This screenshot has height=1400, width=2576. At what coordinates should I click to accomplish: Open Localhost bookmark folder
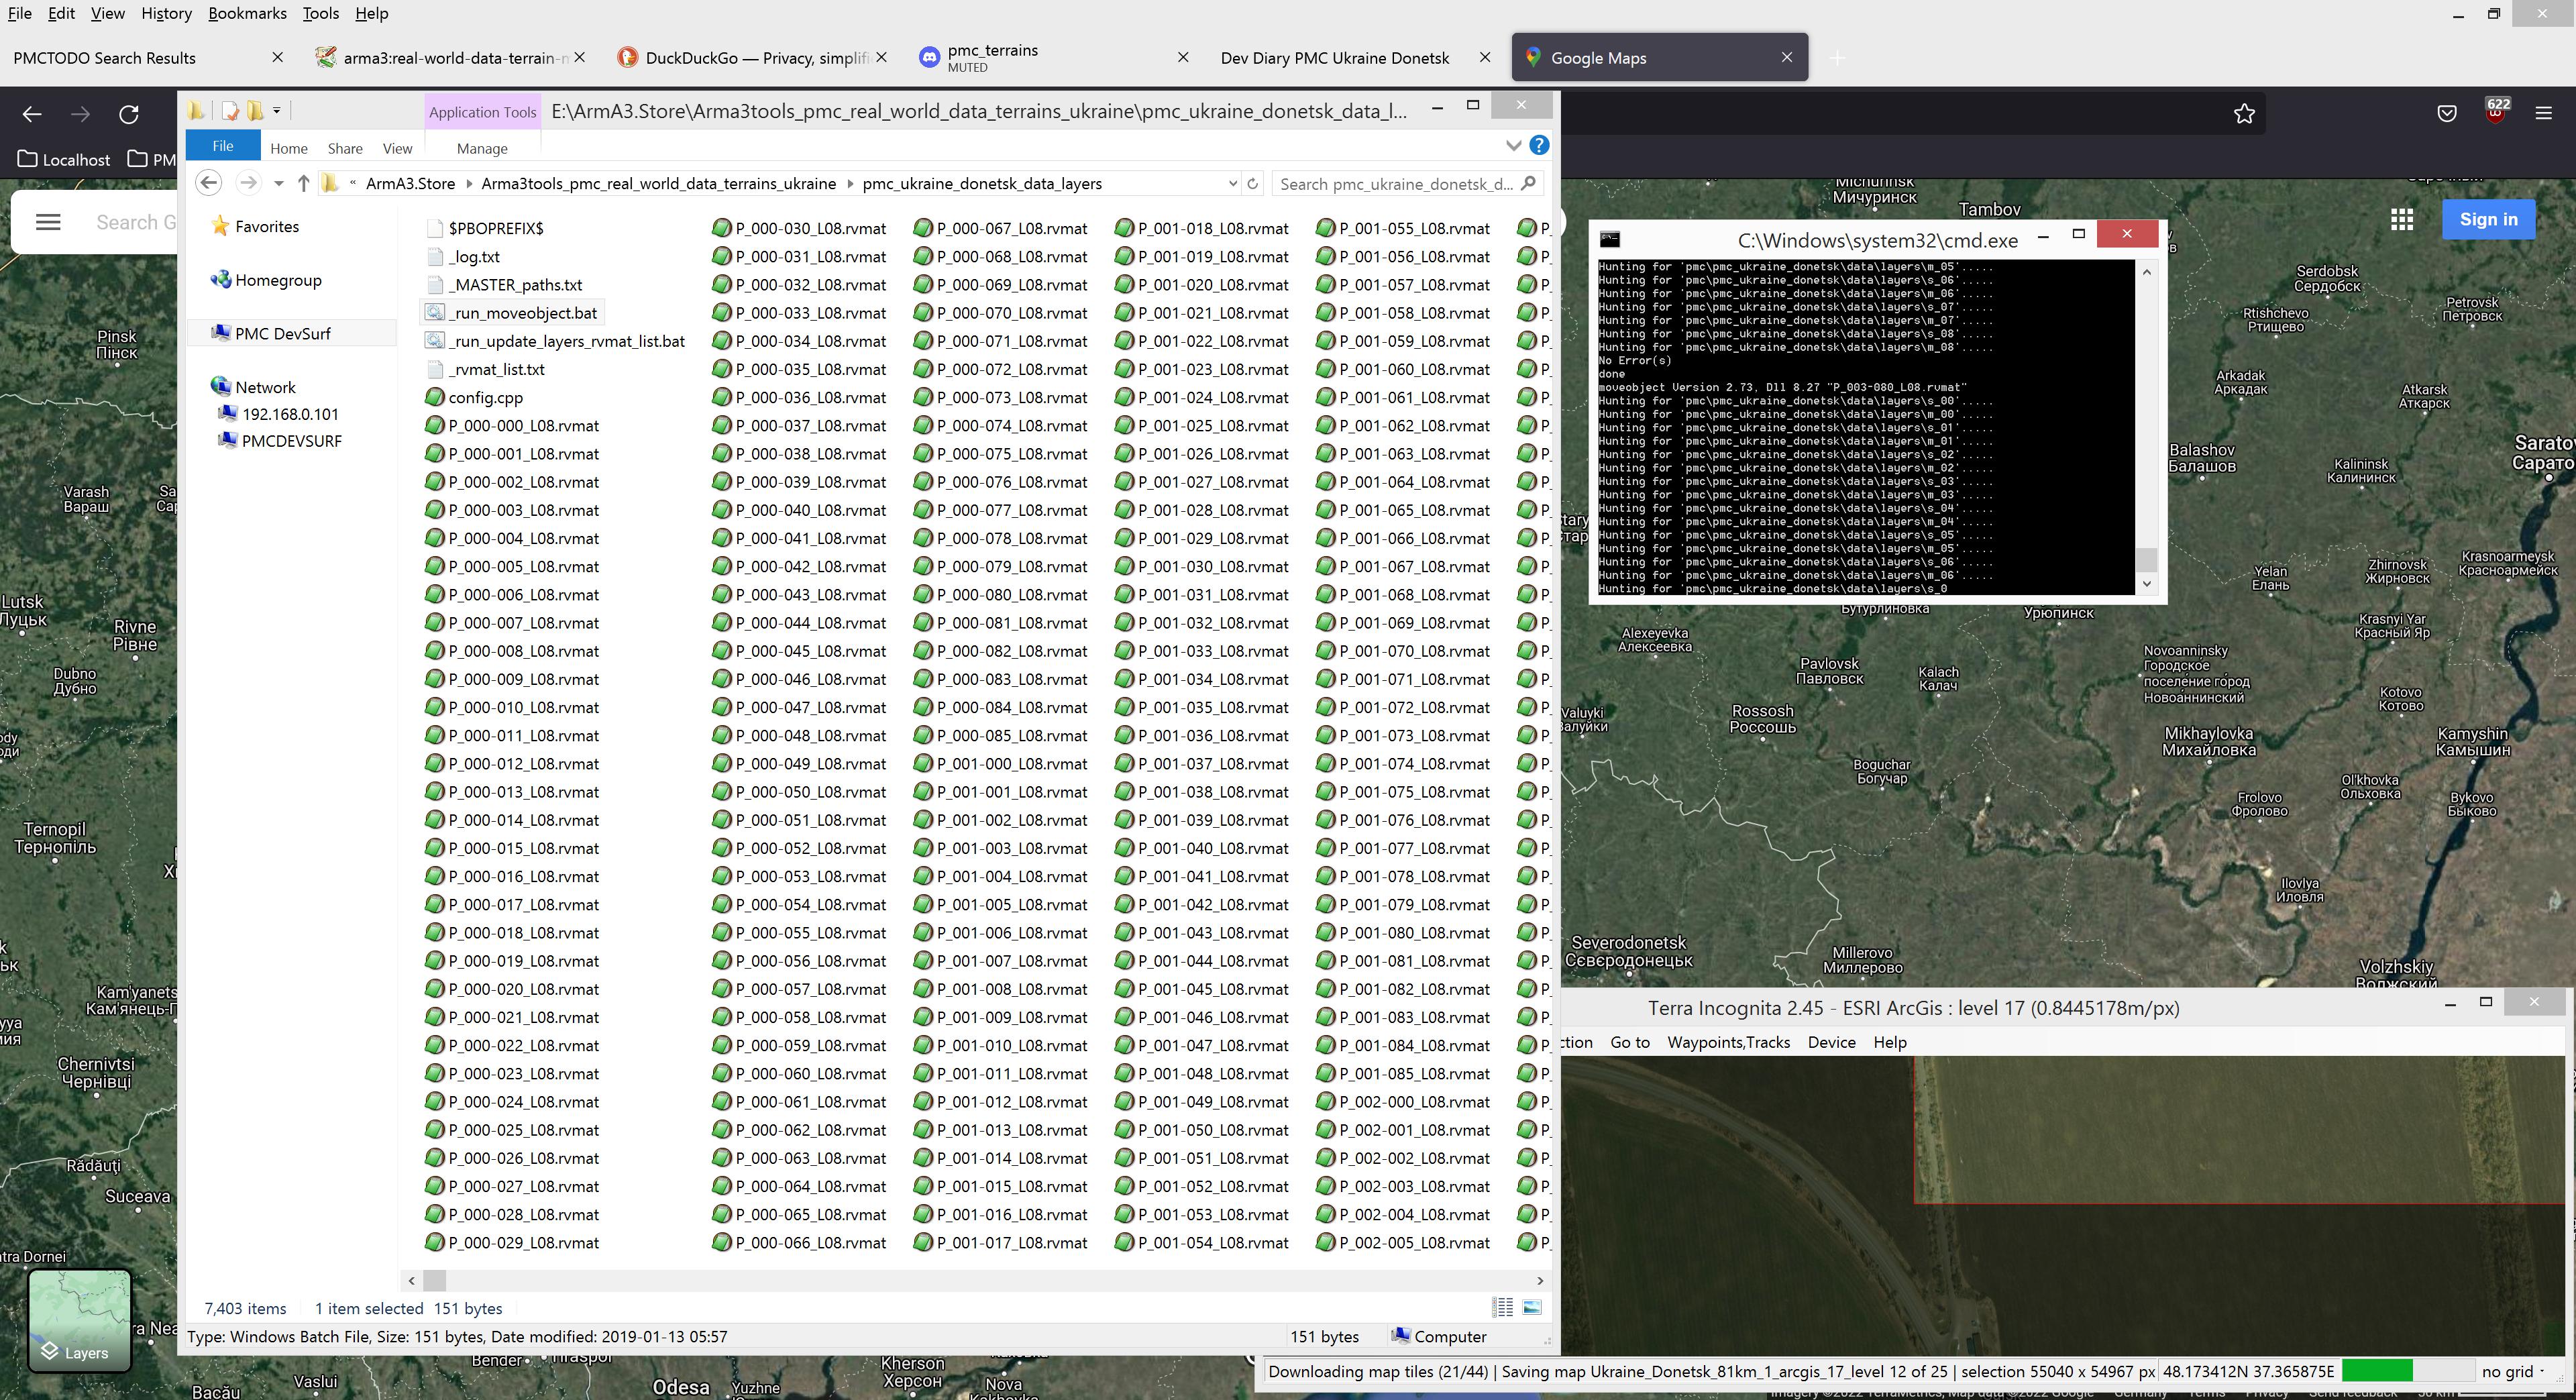click(x=64, y=159)
